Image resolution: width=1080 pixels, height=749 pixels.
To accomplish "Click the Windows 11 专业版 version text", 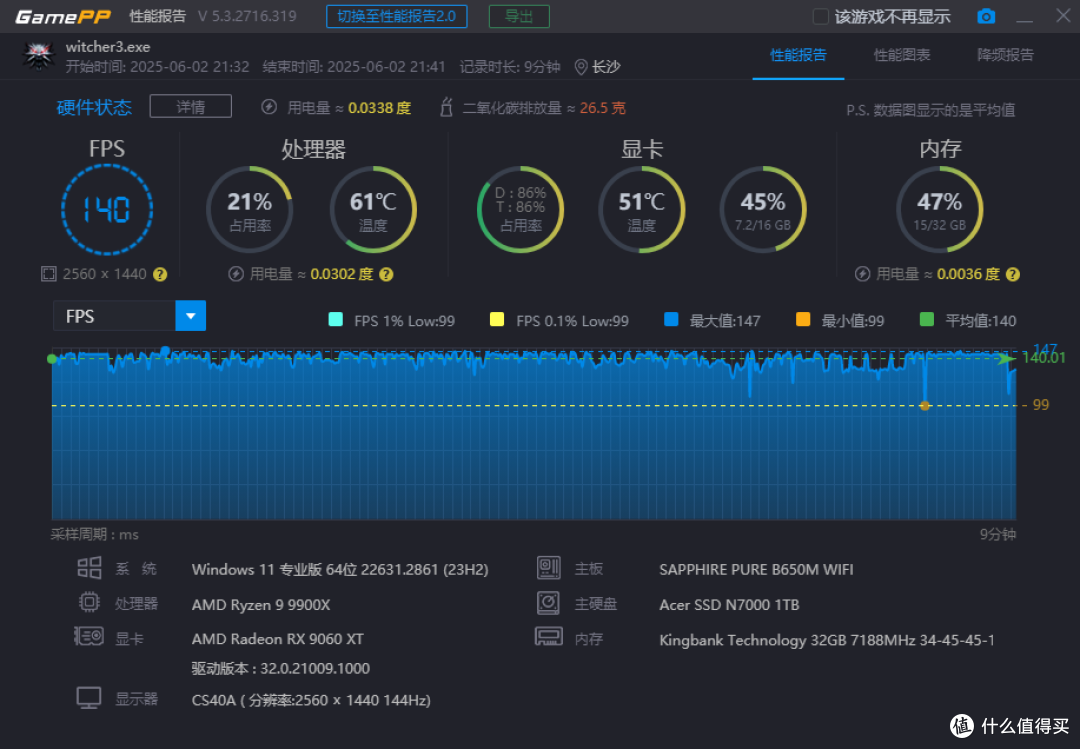I will coord(340,570).
